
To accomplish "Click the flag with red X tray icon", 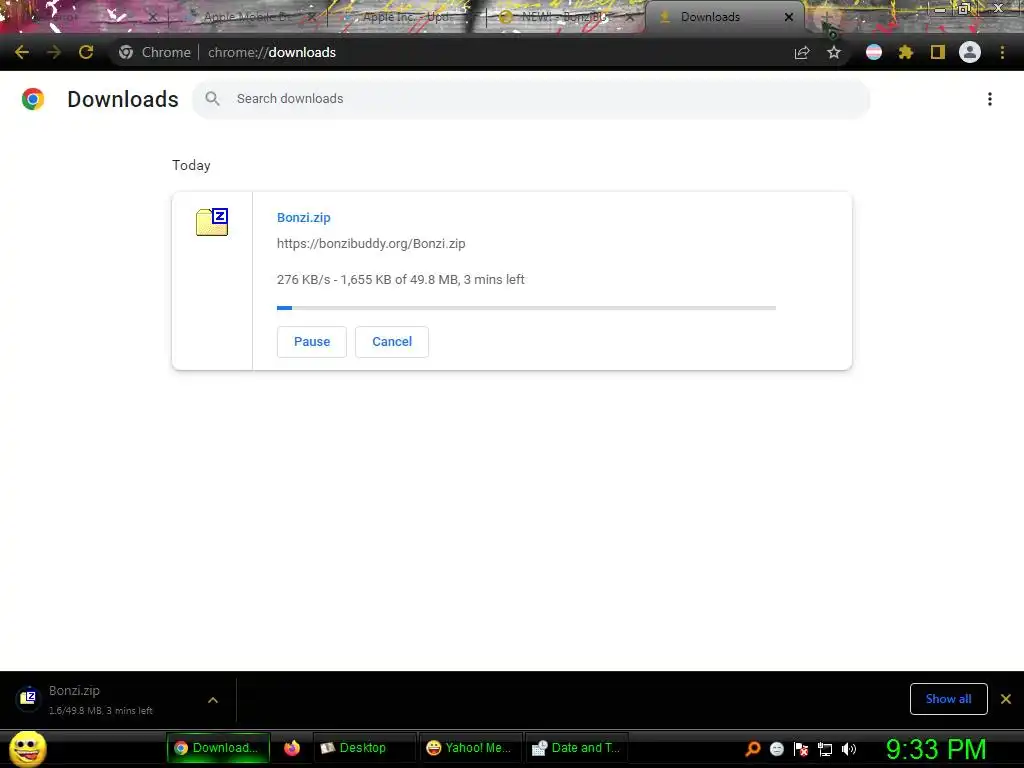I will pyautogui.click(x=801, y=748).
